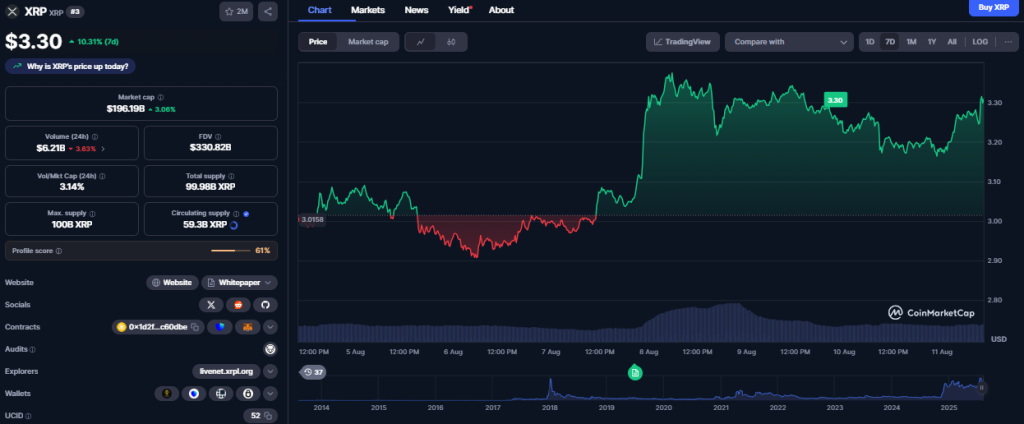Expand more Wallets chevron
The width and height of the screenshot is (1024, 424).
pos(270,393)
